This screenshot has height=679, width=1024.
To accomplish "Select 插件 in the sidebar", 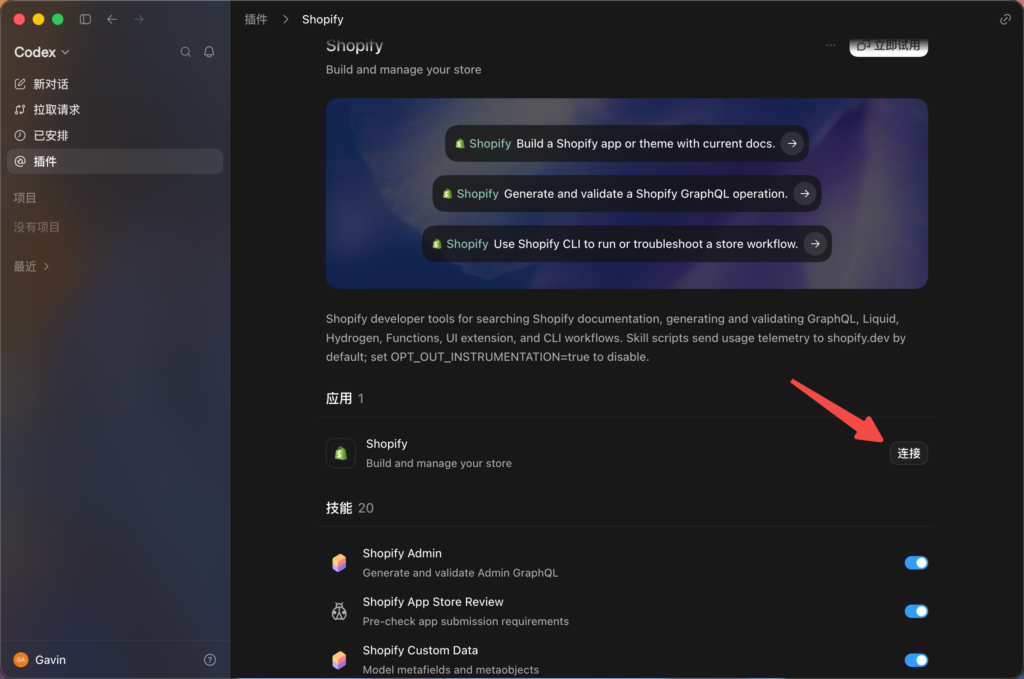I will tap(115, 161).
